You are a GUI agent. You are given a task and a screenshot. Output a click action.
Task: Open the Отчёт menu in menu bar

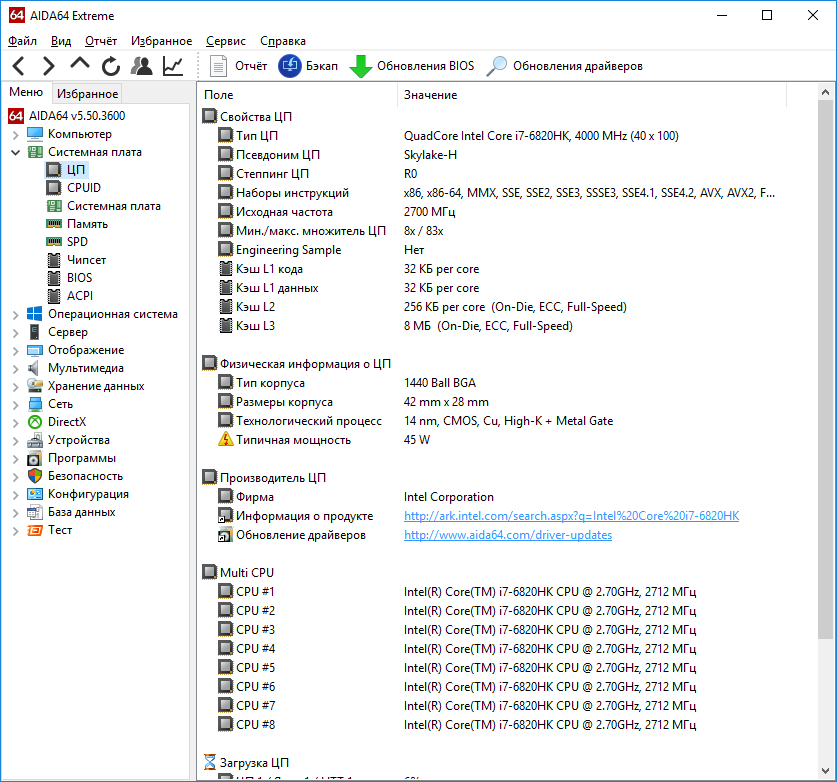point(101,41)
